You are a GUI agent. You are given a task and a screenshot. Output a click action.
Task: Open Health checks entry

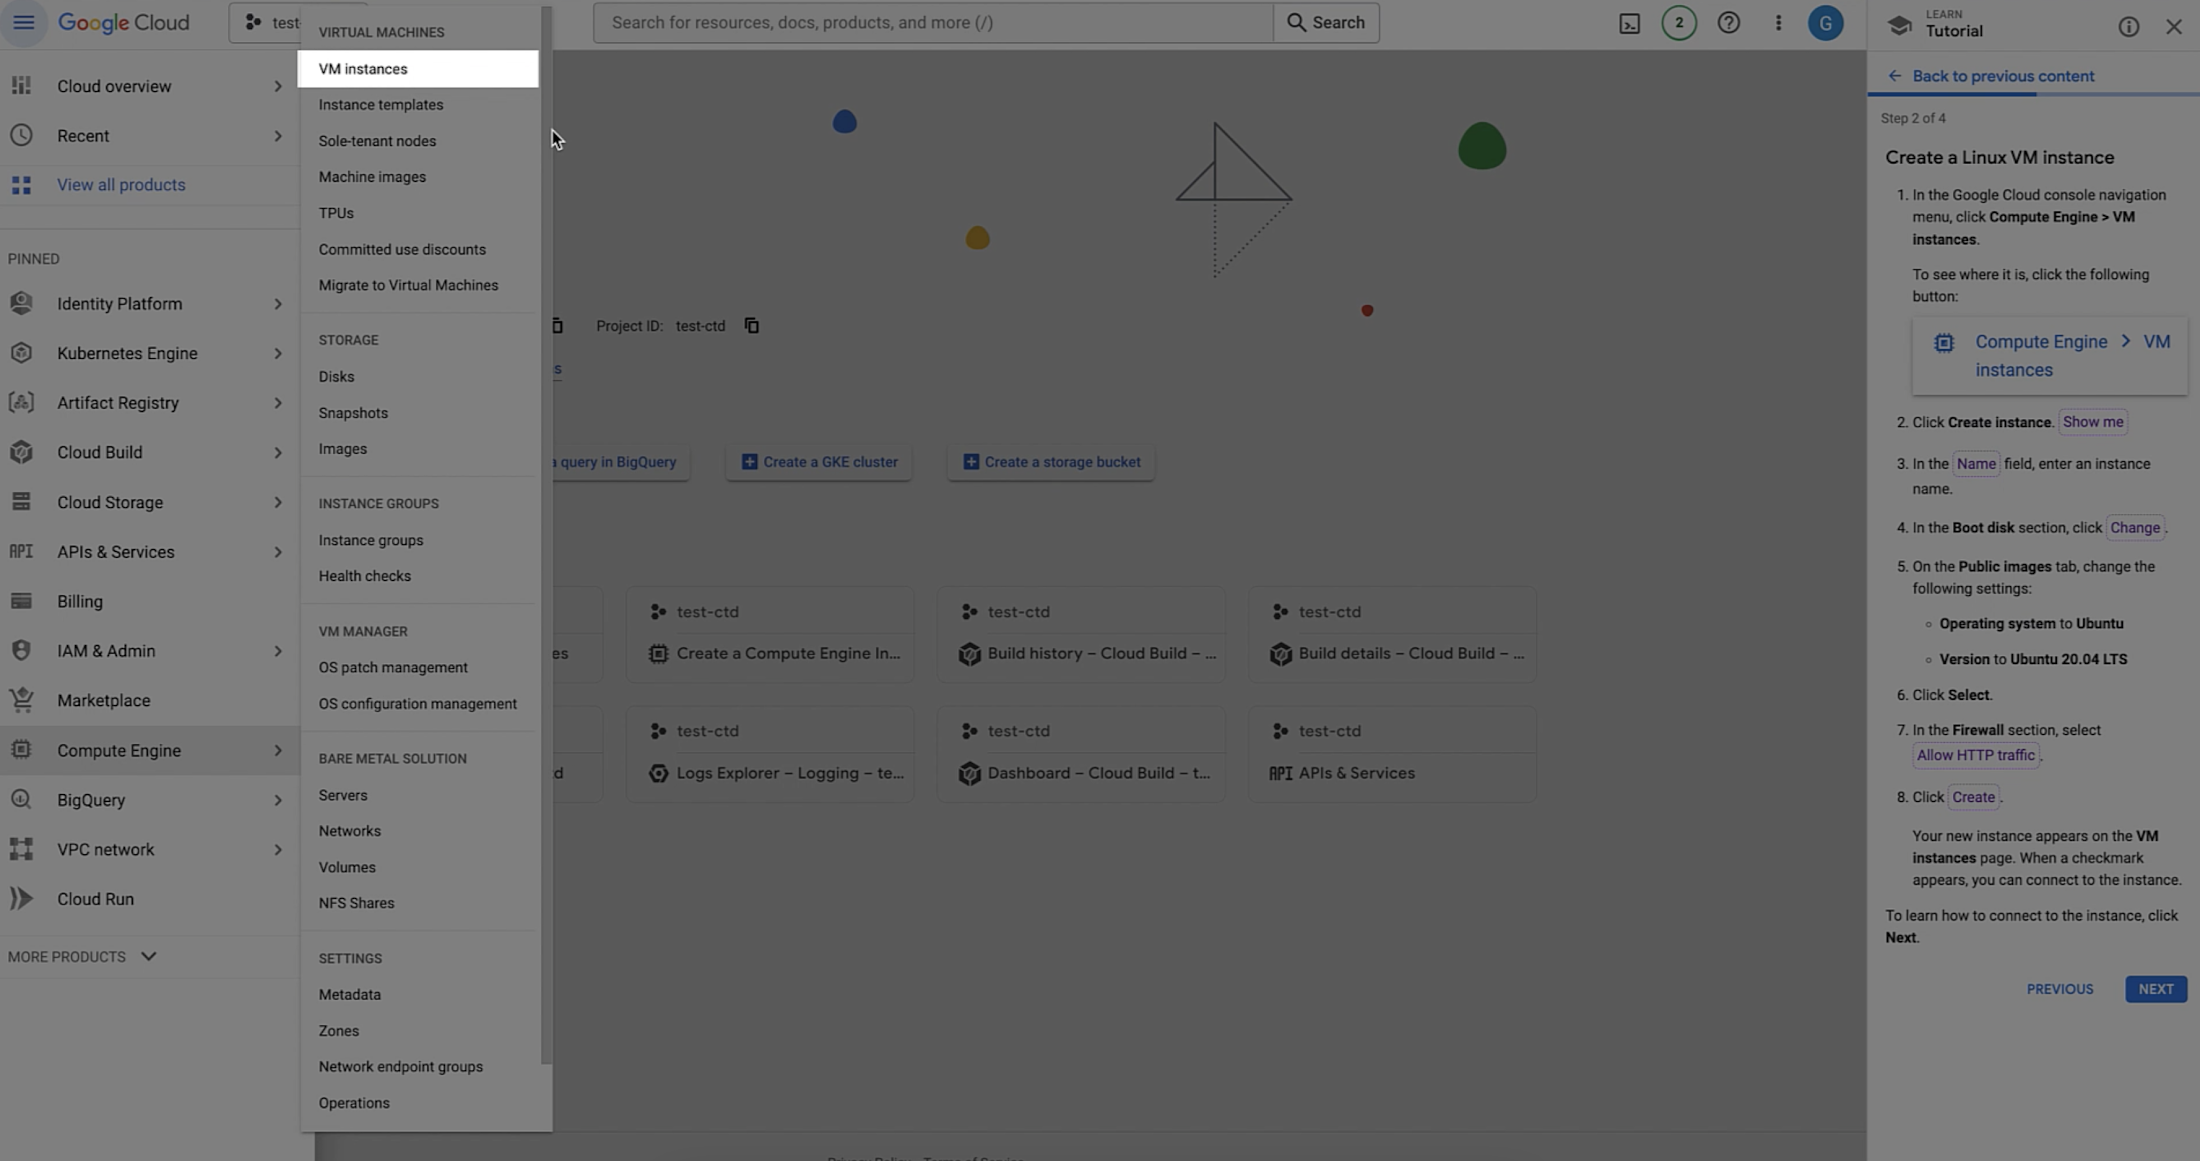pyautogui.click(x=418, y=576)
